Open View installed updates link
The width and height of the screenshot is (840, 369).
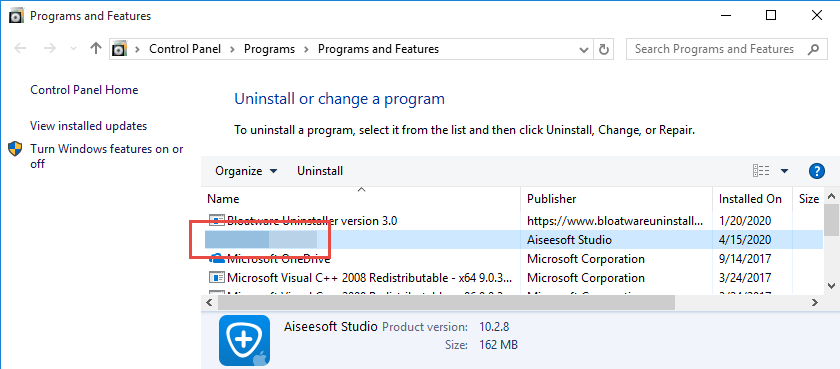tap(88, 126)
